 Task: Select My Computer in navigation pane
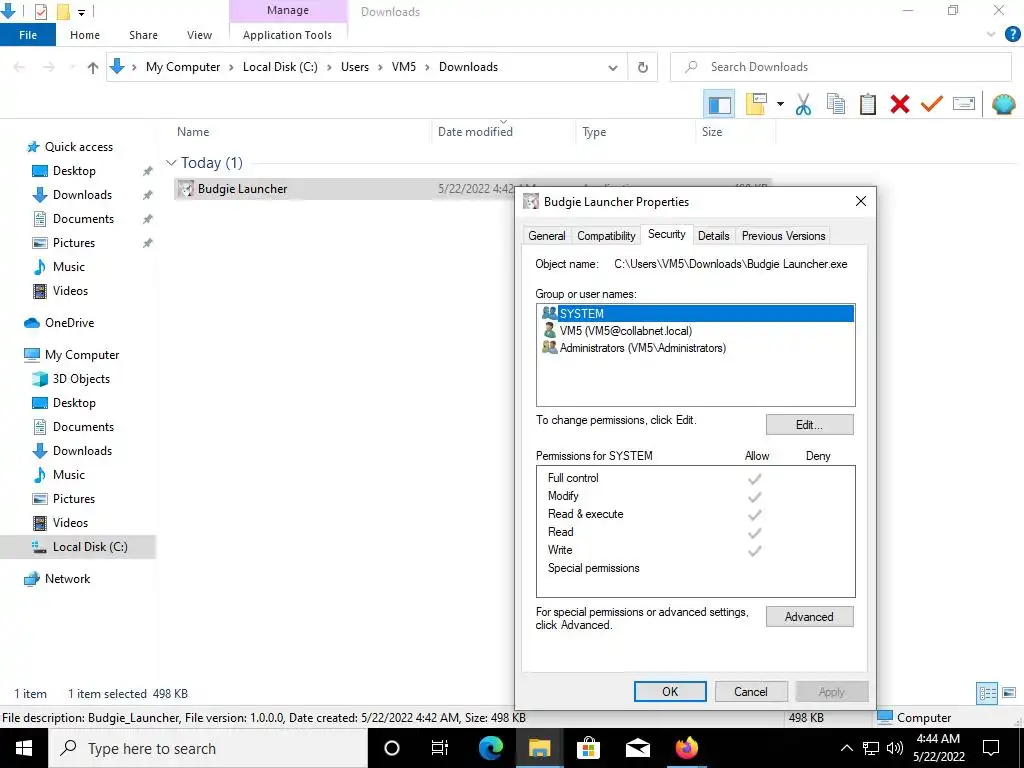pyautogui.click(x=82, y=355)
